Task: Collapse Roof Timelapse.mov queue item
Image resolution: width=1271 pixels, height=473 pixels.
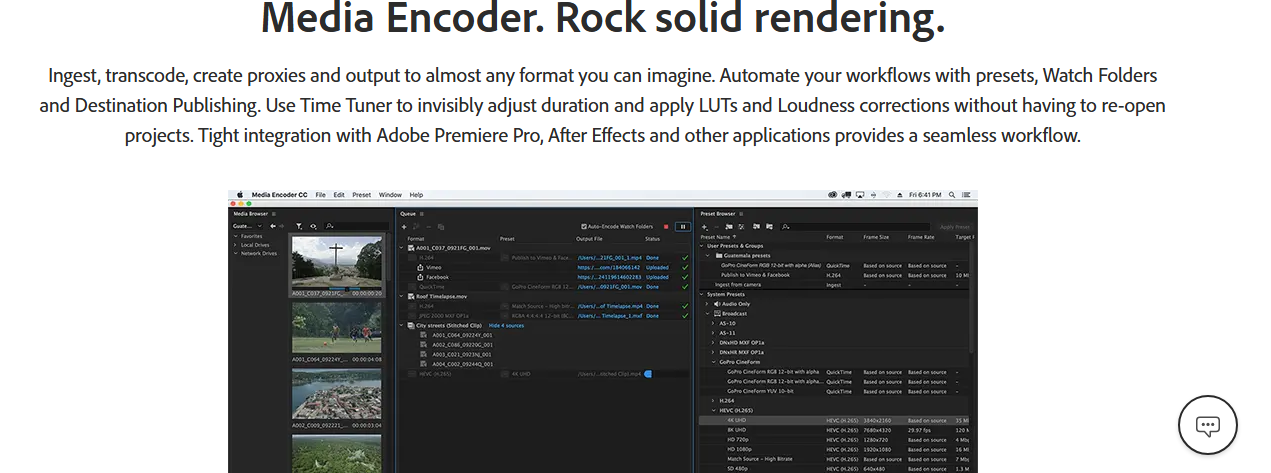Action: [402, 296]
